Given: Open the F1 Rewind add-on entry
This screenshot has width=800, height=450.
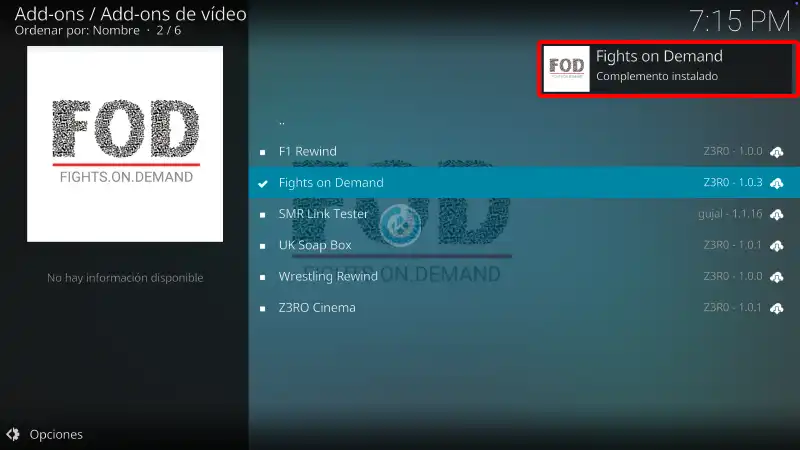Looking at the screenshot, I should 524,152.
